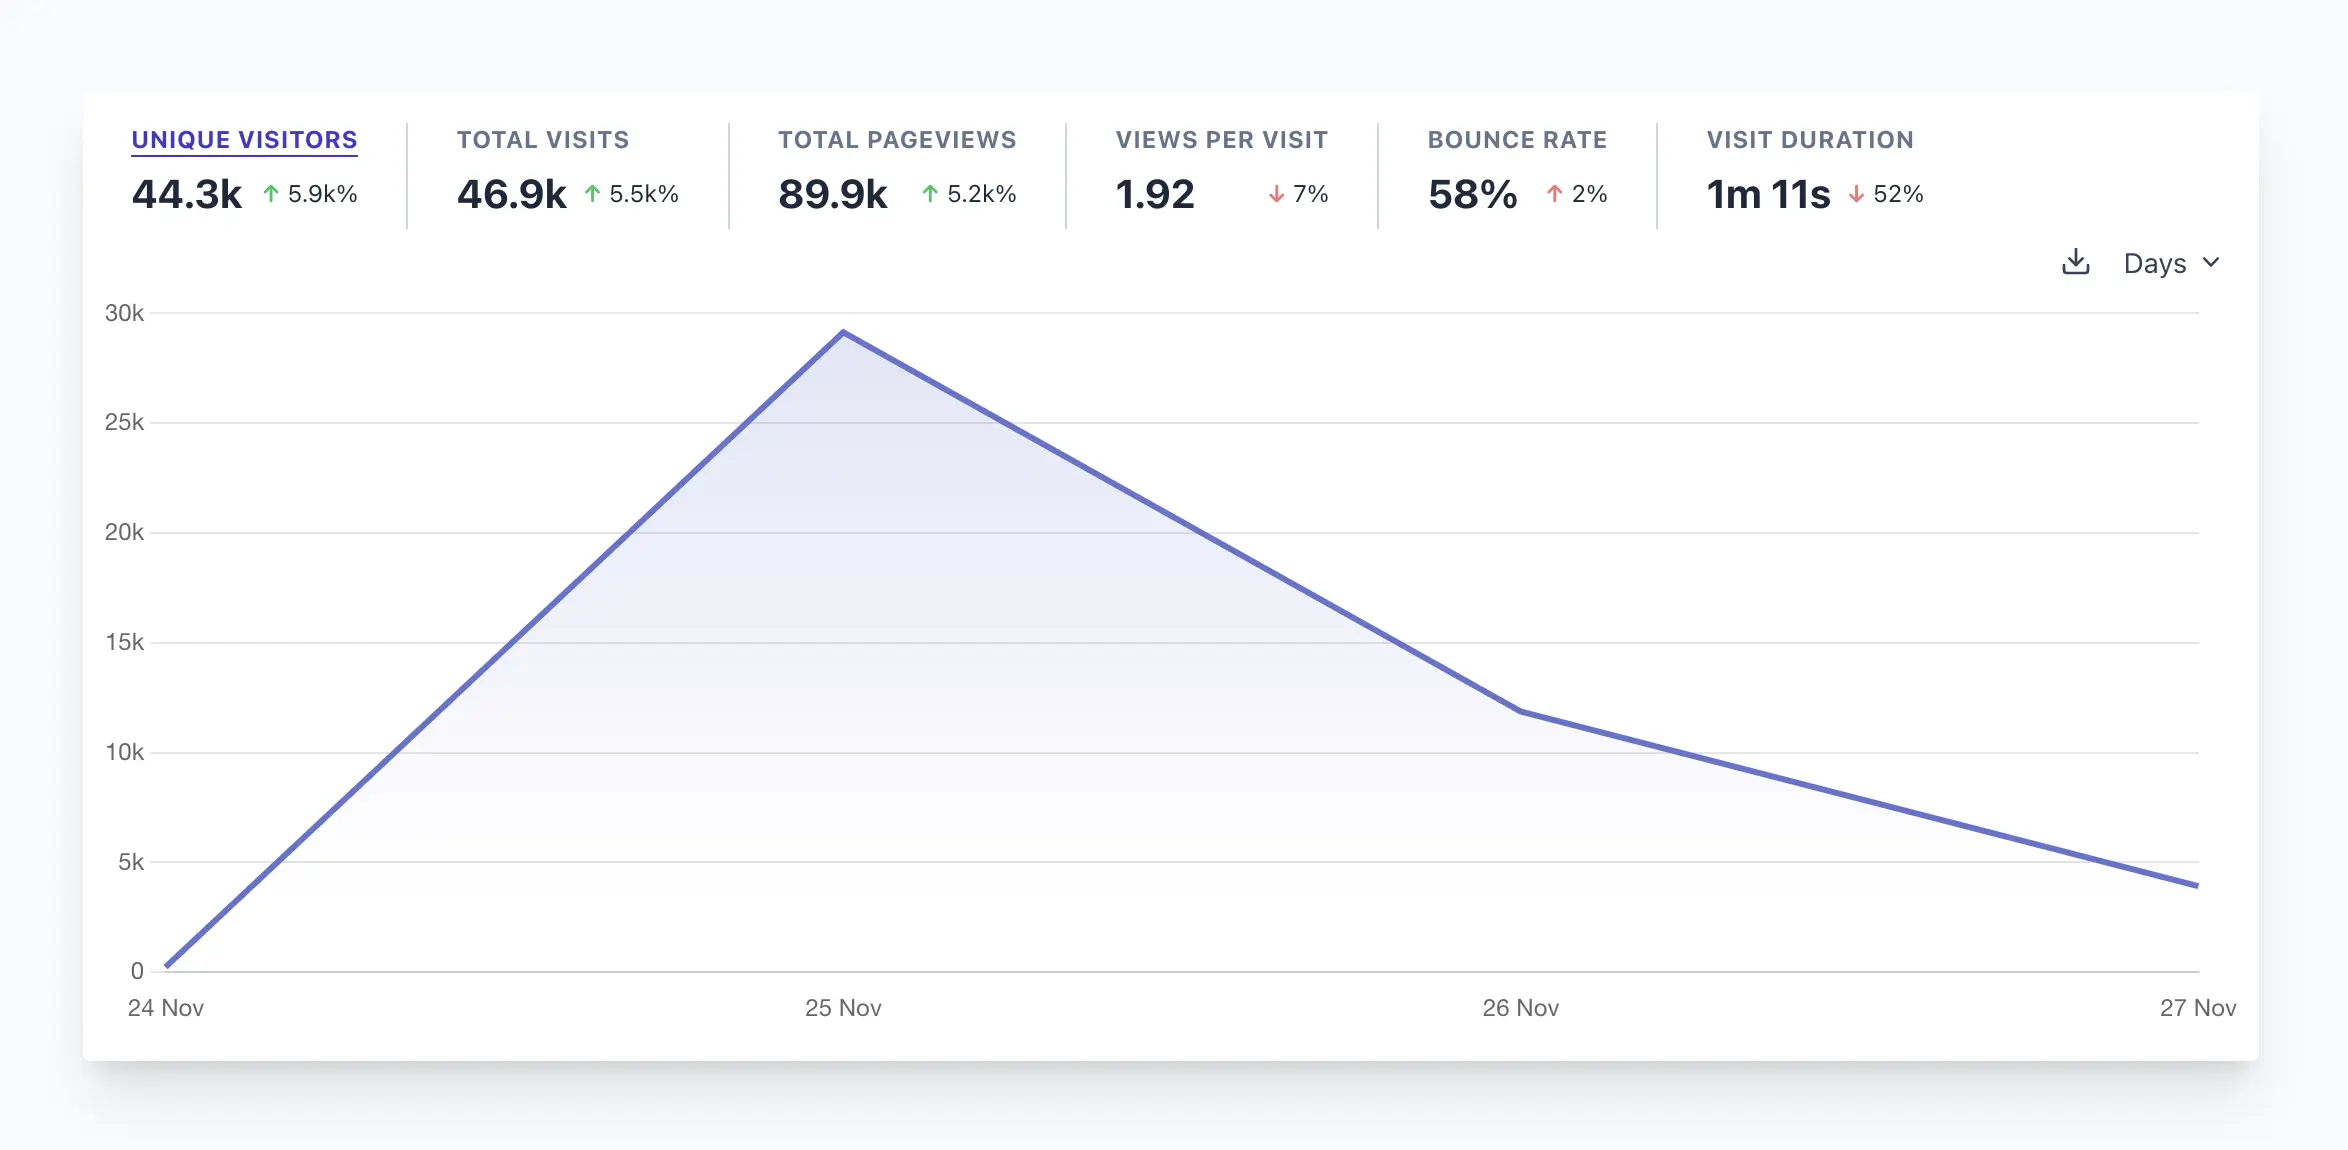Click the 1m 11s visit duration value
This screenshot has width=2348, height=1150.
(x=1768, y=194)
